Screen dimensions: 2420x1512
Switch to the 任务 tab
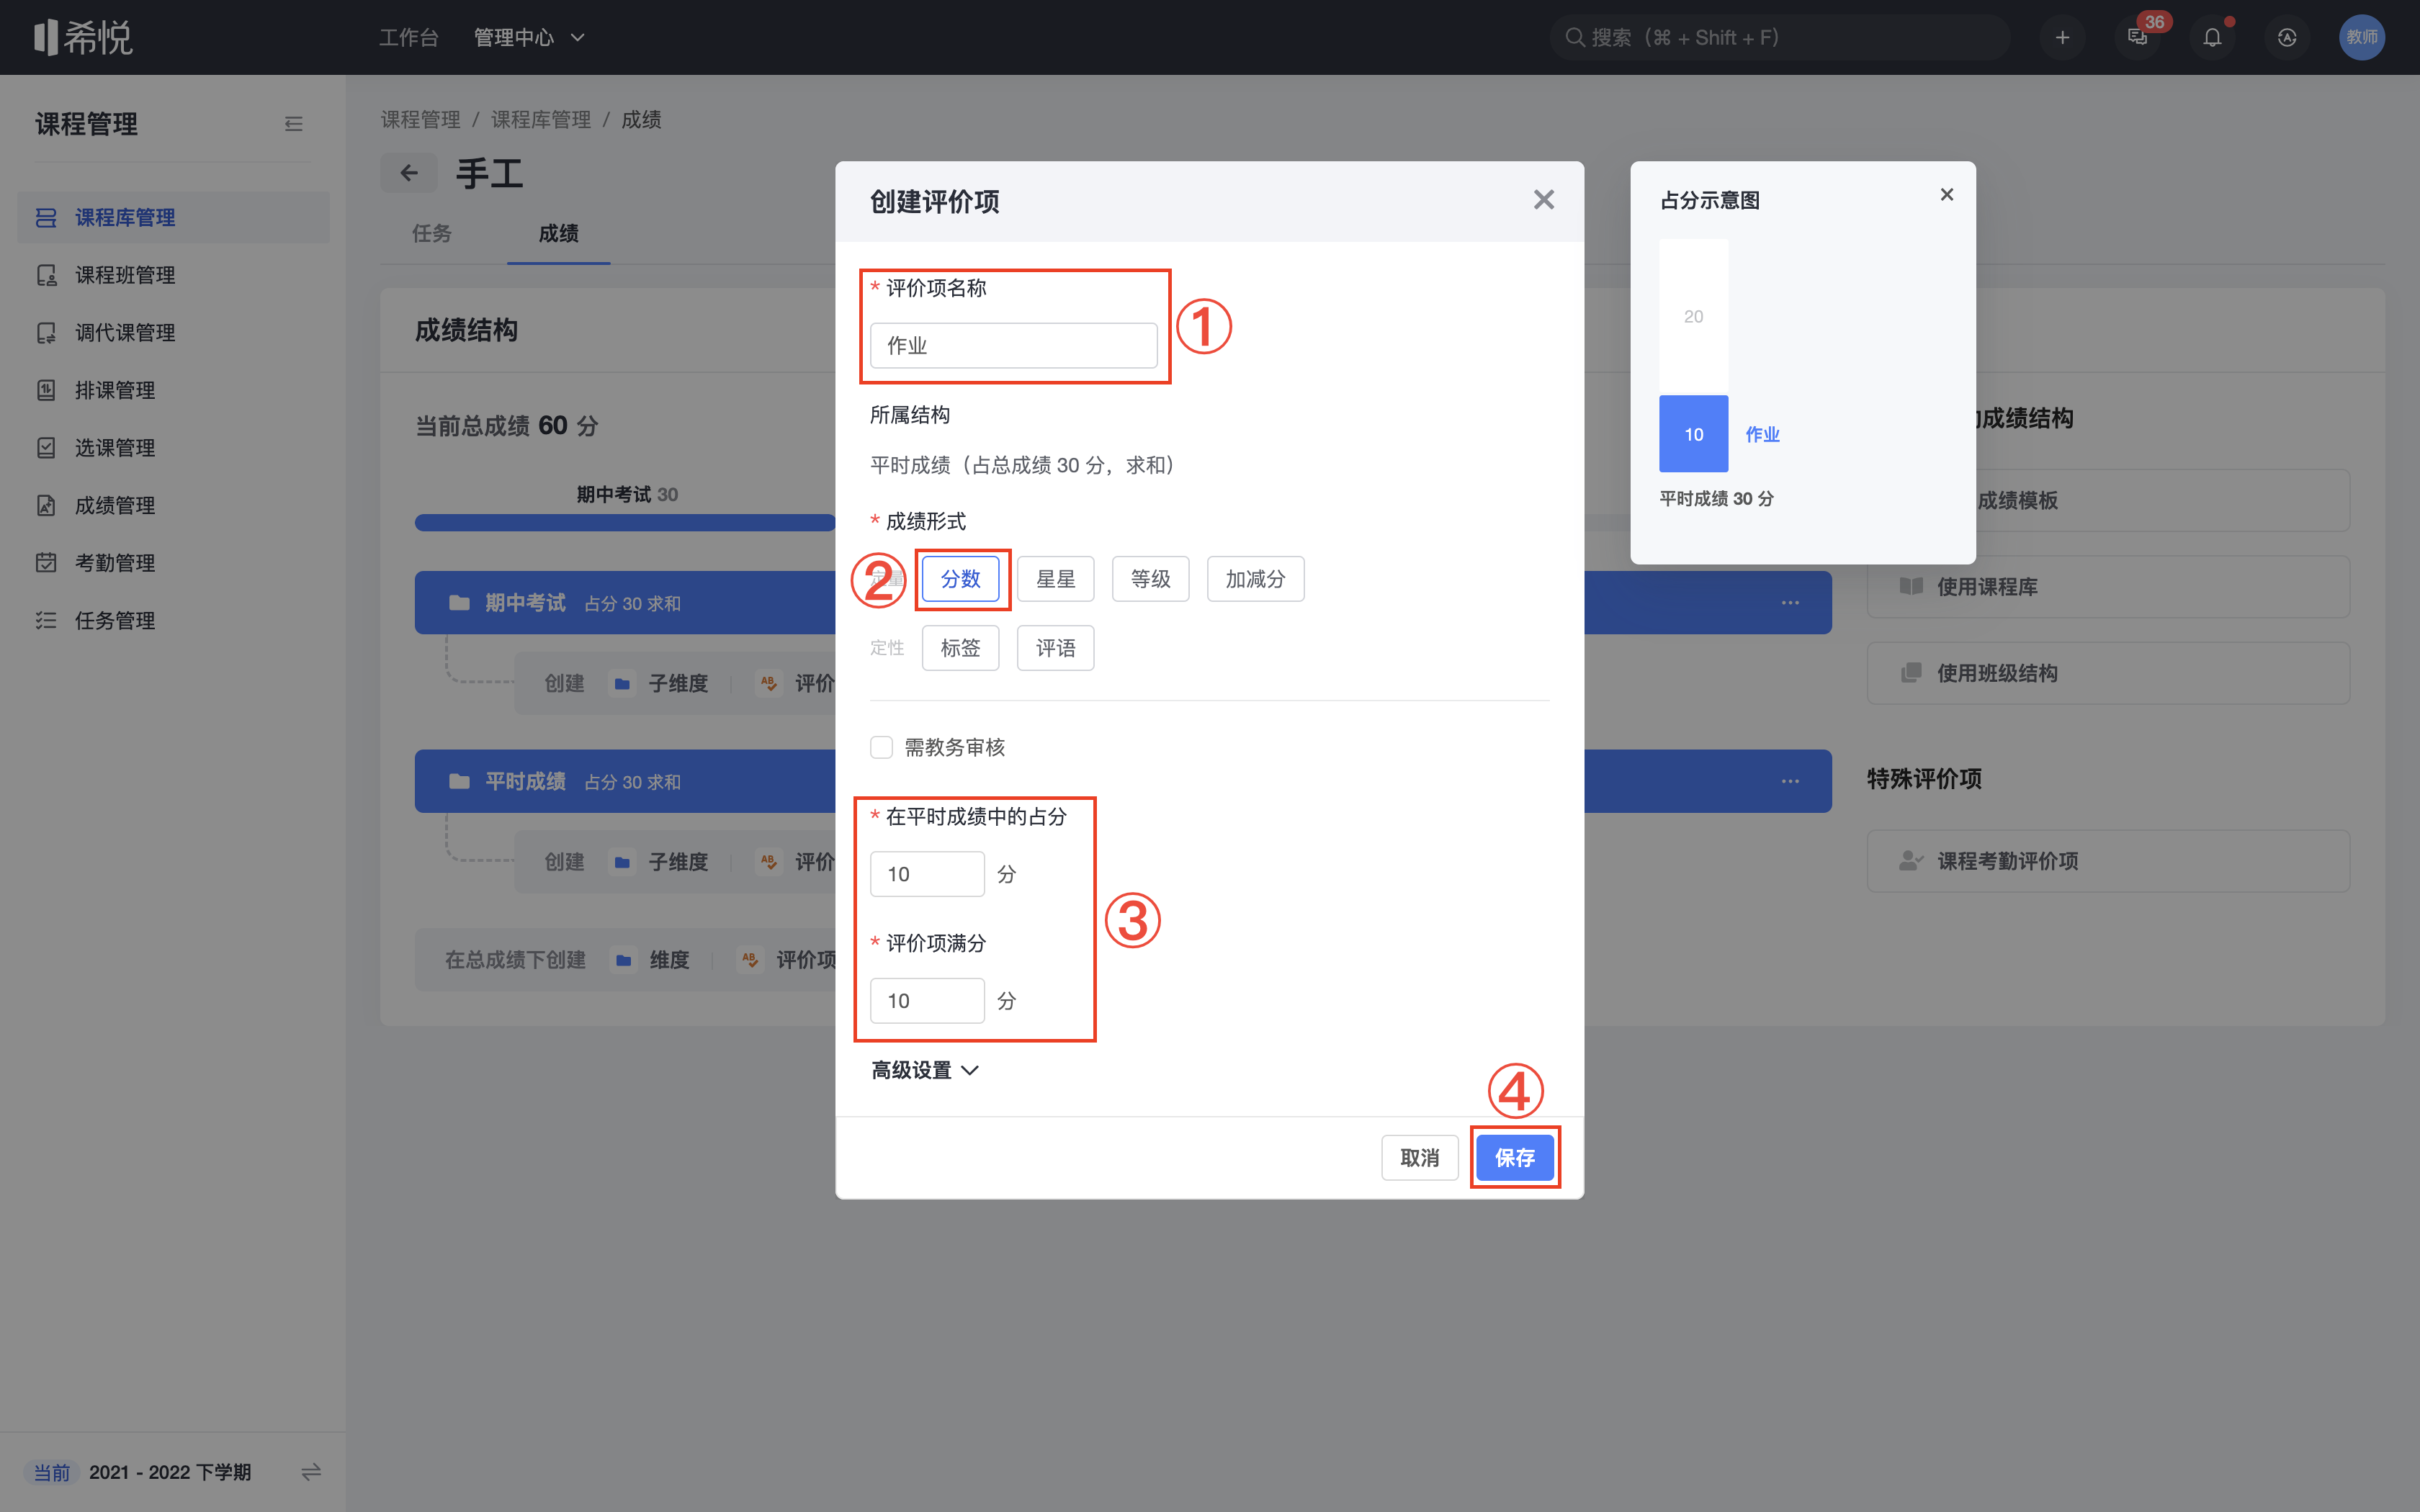432,233
